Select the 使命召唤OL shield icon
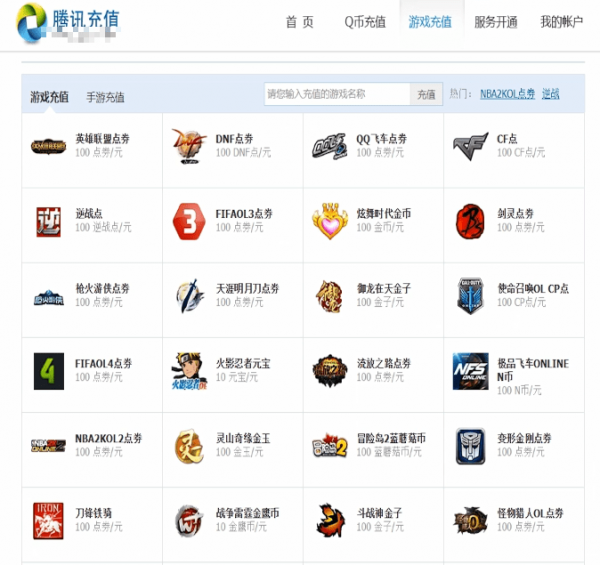The height and width of the screenshot is (565, 600). (470, 296)
